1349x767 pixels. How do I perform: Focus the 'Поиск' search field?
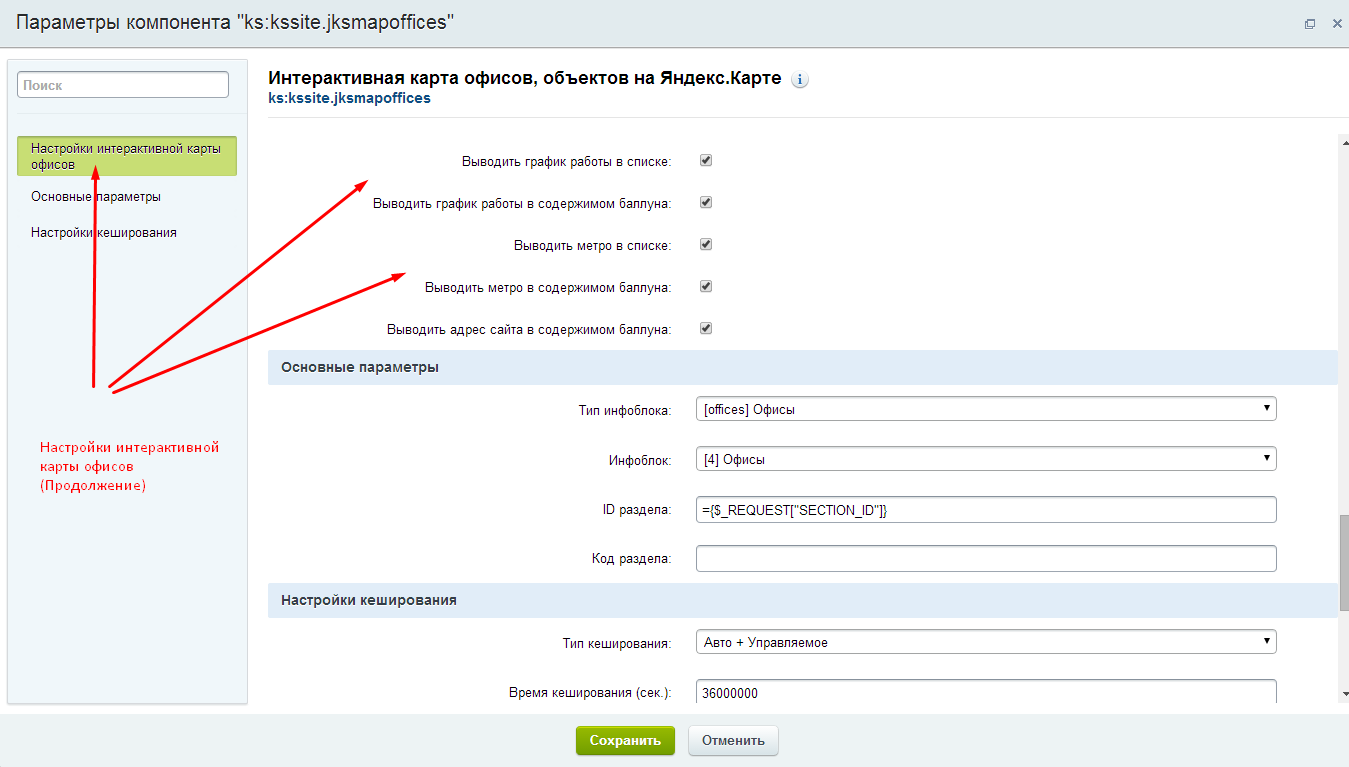point(123,85)
